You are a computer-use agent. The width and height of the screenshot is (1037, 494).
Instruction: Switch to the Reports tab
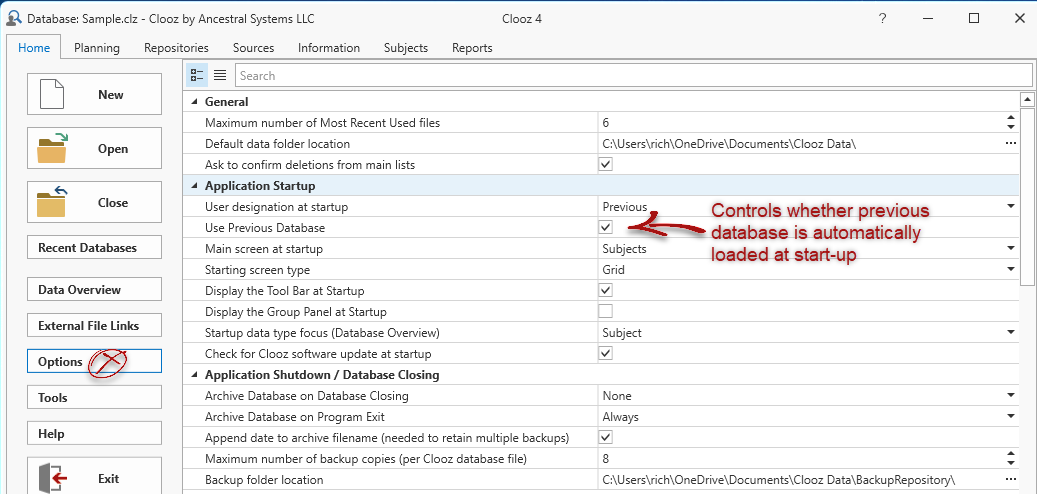coord(472,47)
